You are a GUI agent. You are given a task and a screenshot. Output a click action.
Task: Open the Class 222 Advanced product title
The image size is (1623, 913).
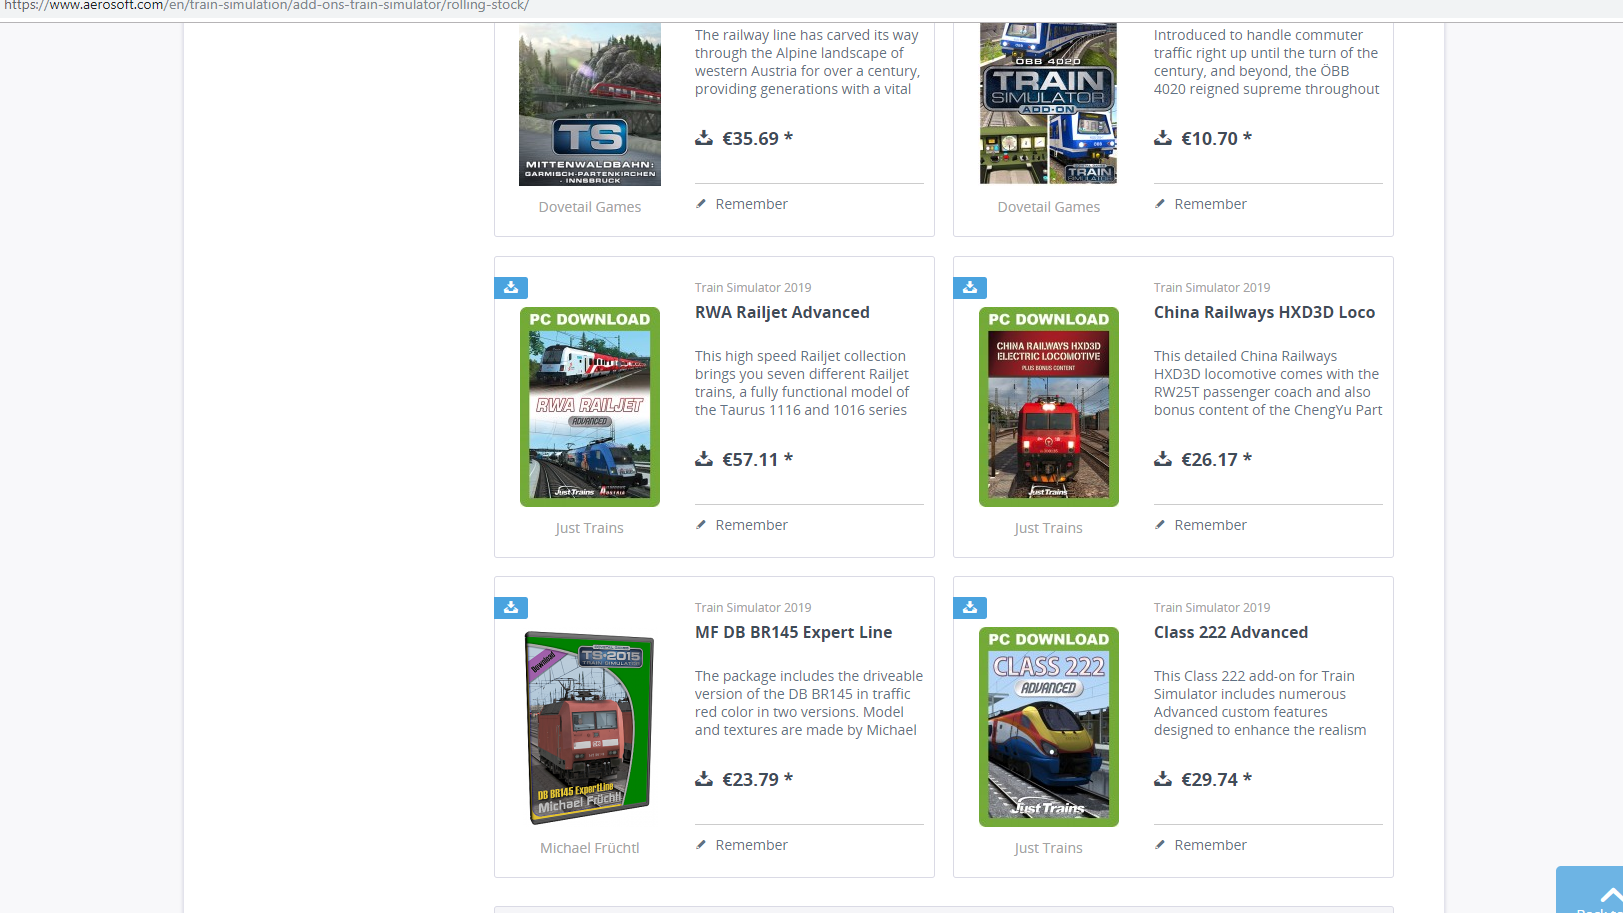coord(1231,632)
